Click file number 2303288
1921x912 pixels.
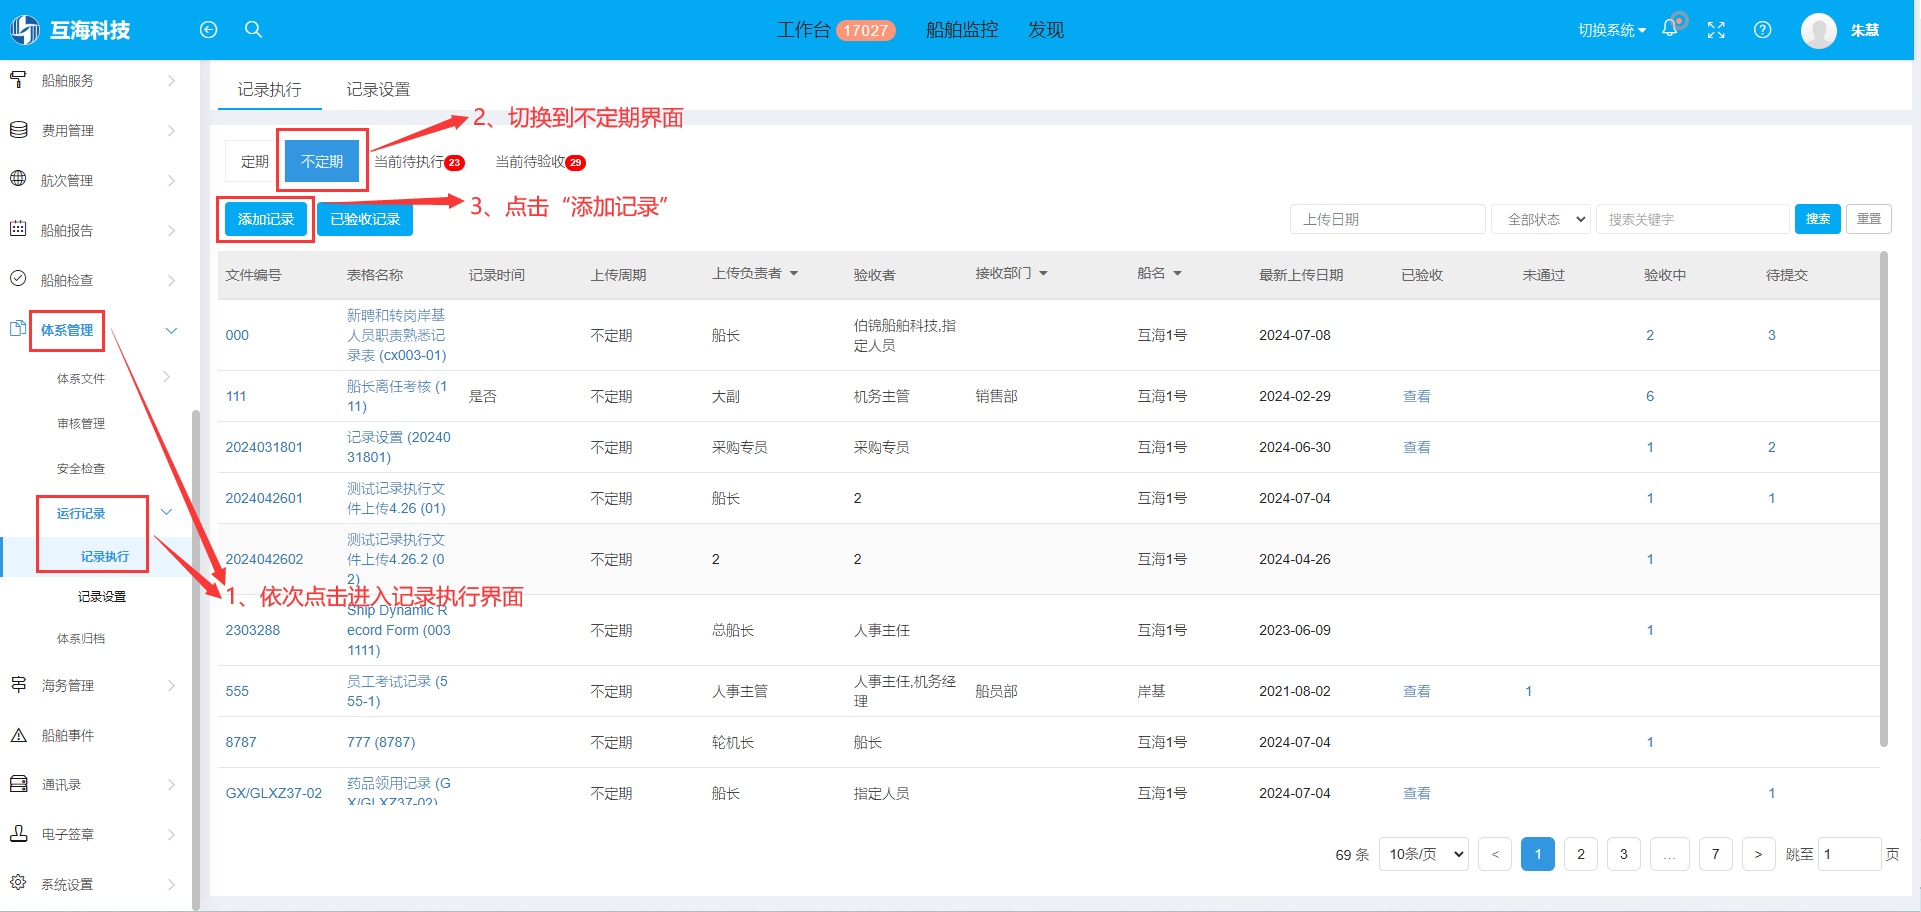(x=253, y=630)
